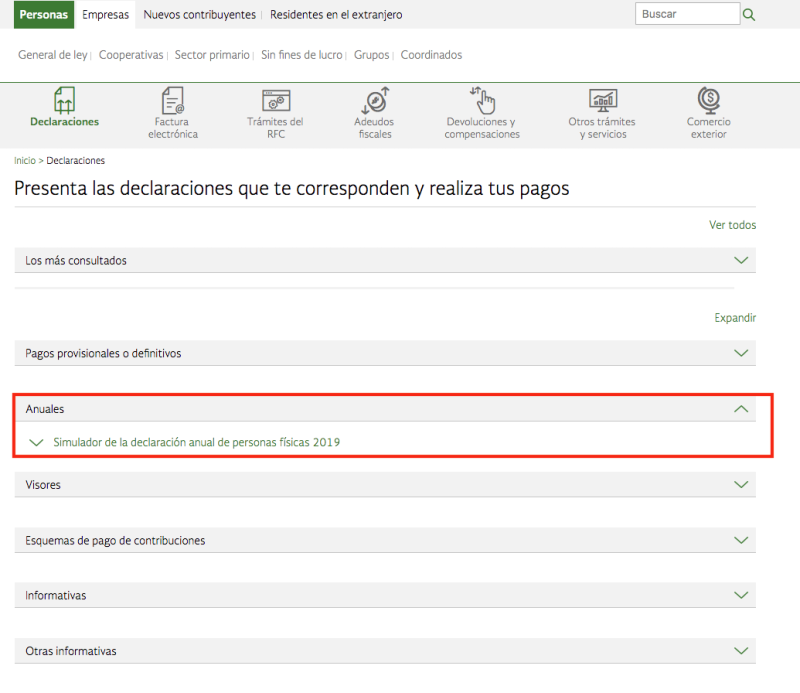
Task: Expand the Informativas section chevron
Action: tap(741, 595)
